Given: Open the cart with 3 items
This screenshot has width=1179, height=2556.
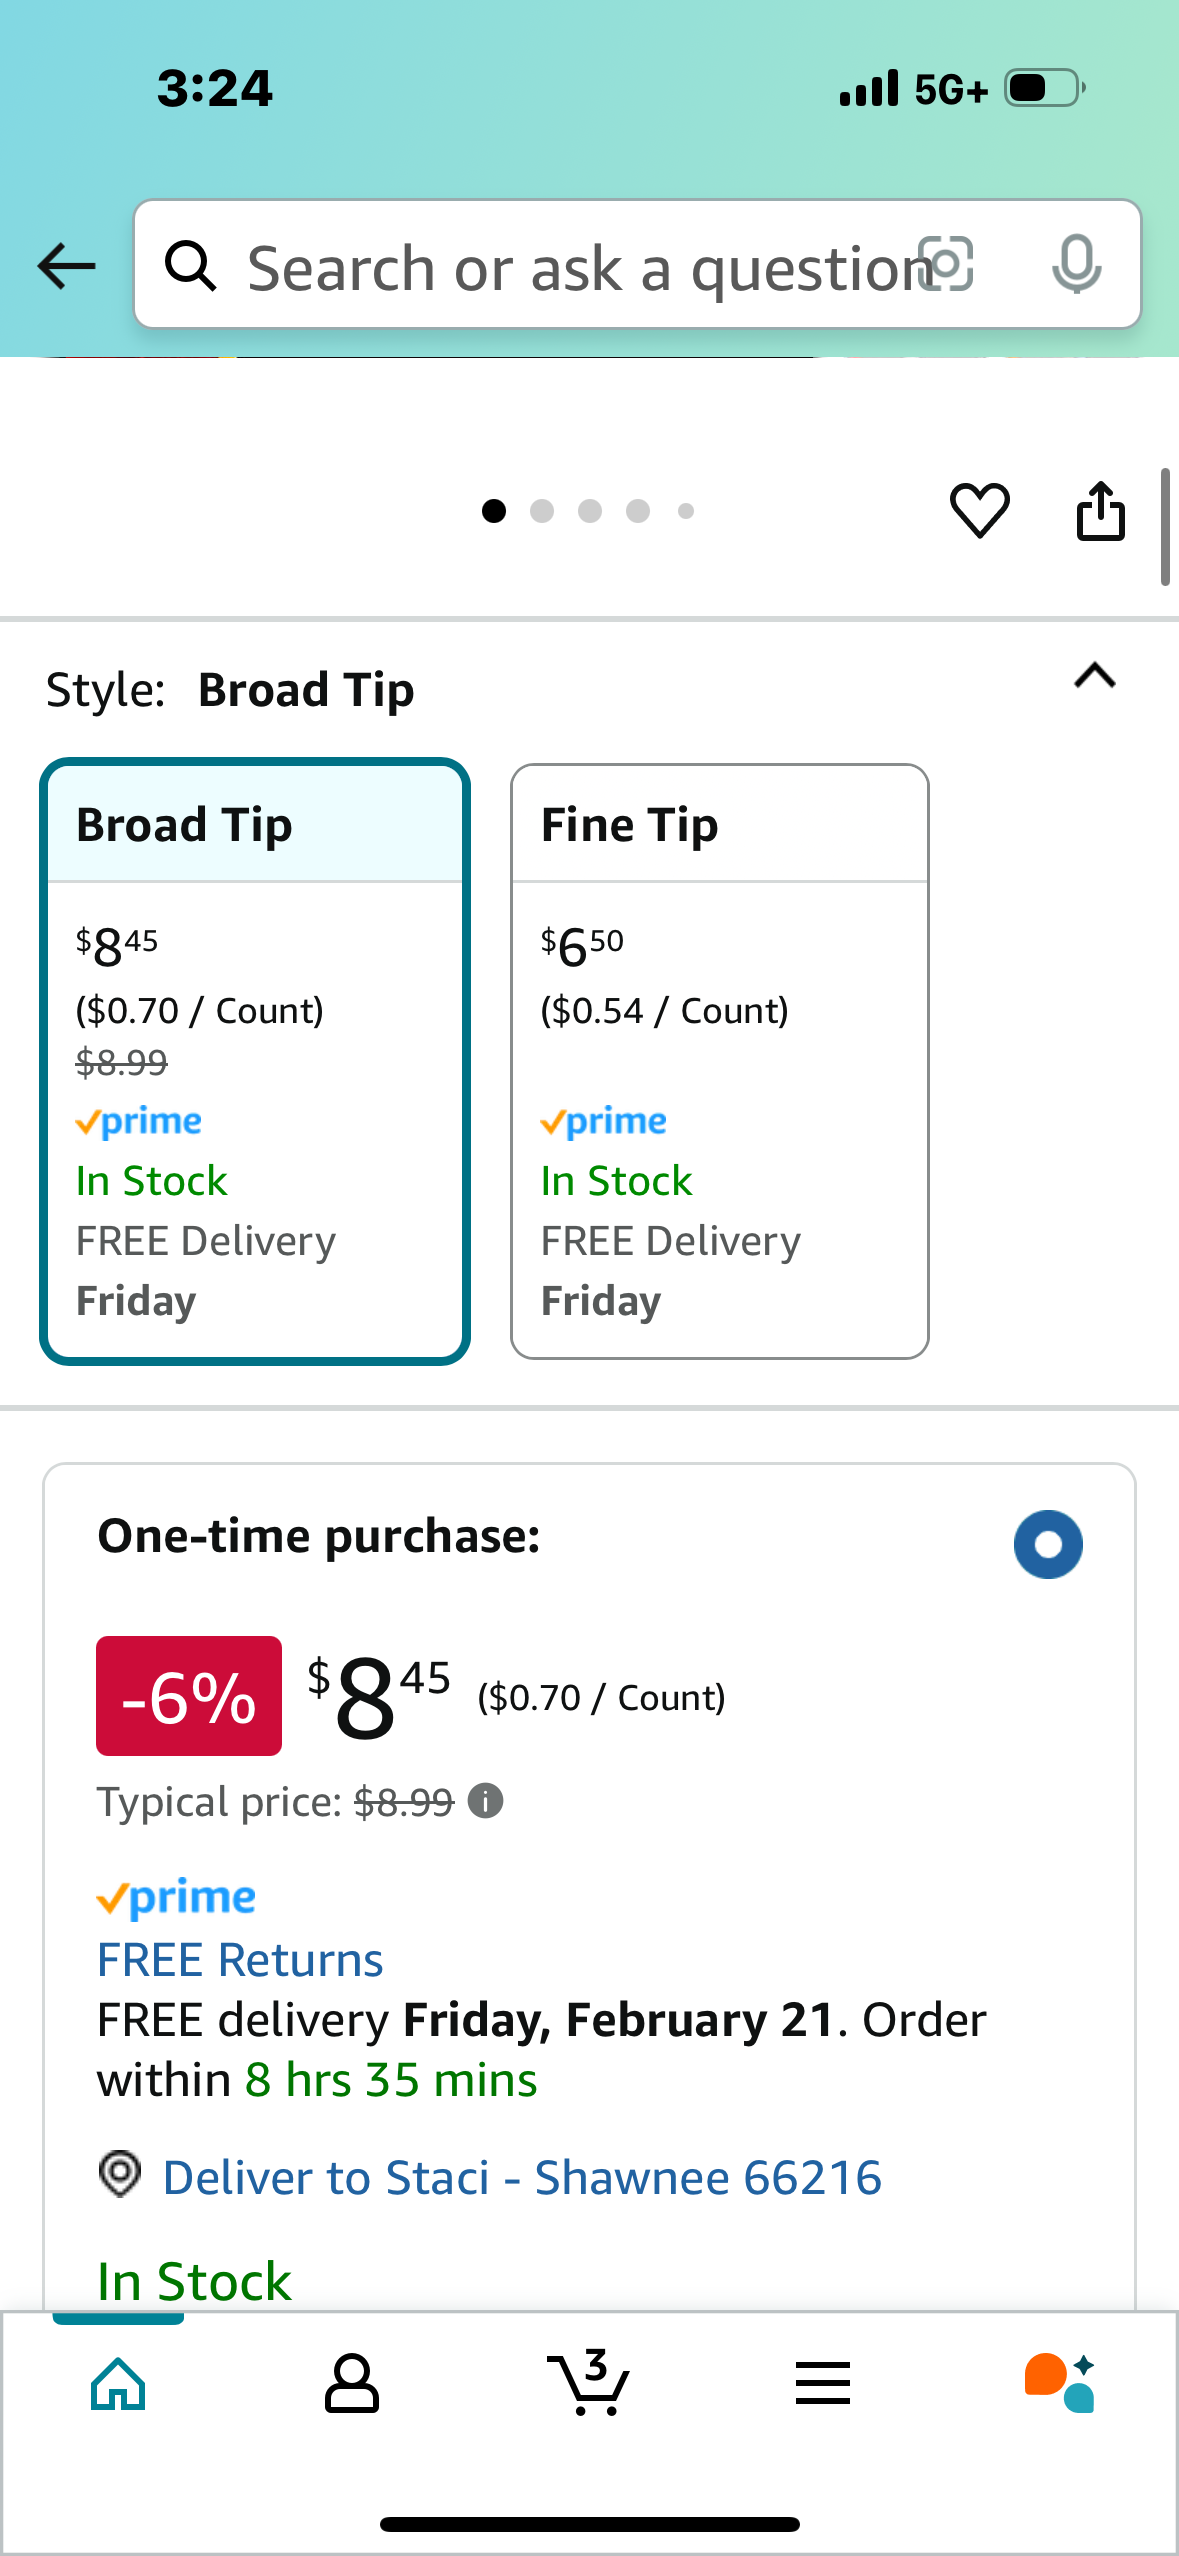Looking at the screenshot, I should pyautogui.click(x=589, y=2382).
